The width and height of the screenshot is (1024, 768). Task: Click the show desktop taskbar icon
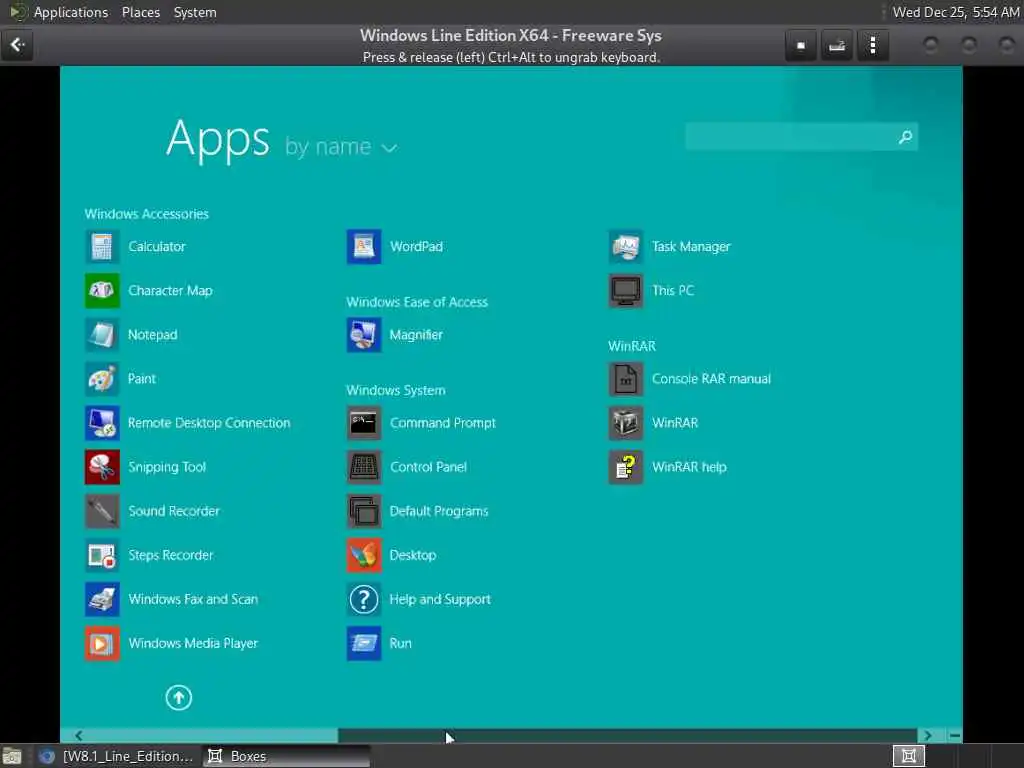12,756
